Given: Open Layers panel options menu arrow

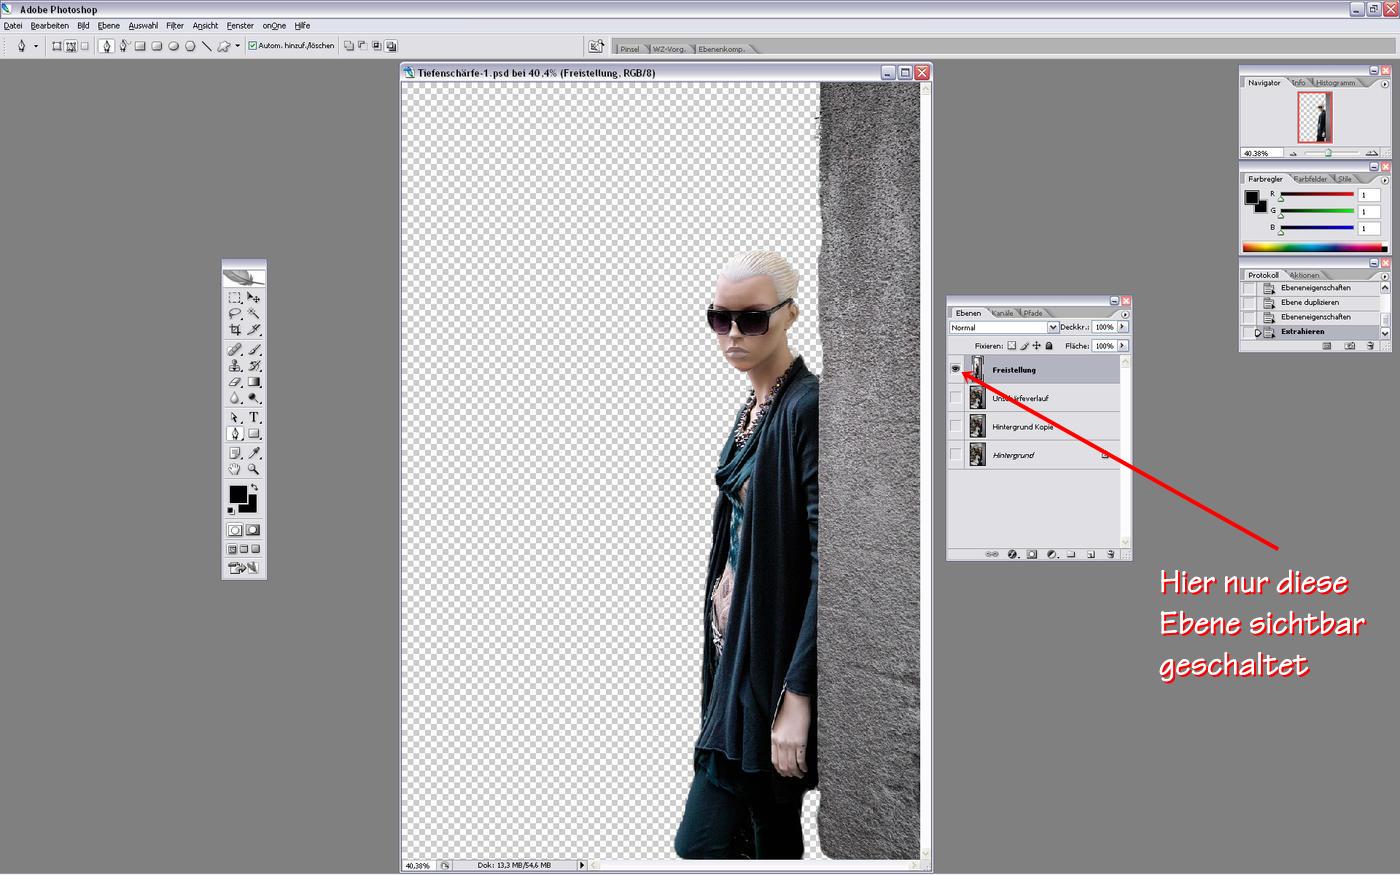Looking at the screenshot, I should pyautogui.click(x=1125, y=314).
